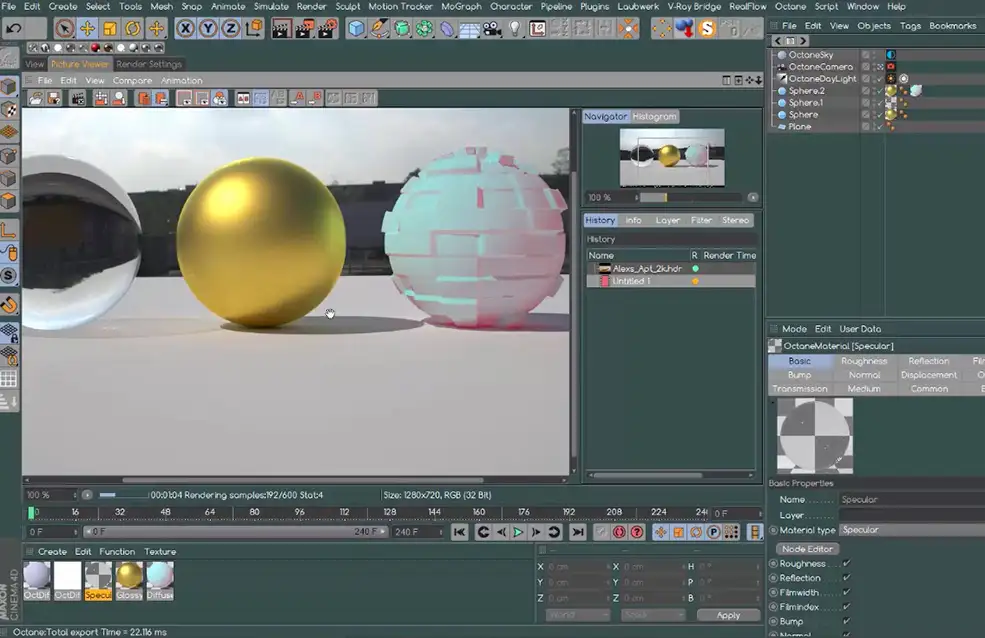The height and width of the screenshot is (638, 985).
Task: Toggle Bump checkbox
Action: (x=846, y=621)
